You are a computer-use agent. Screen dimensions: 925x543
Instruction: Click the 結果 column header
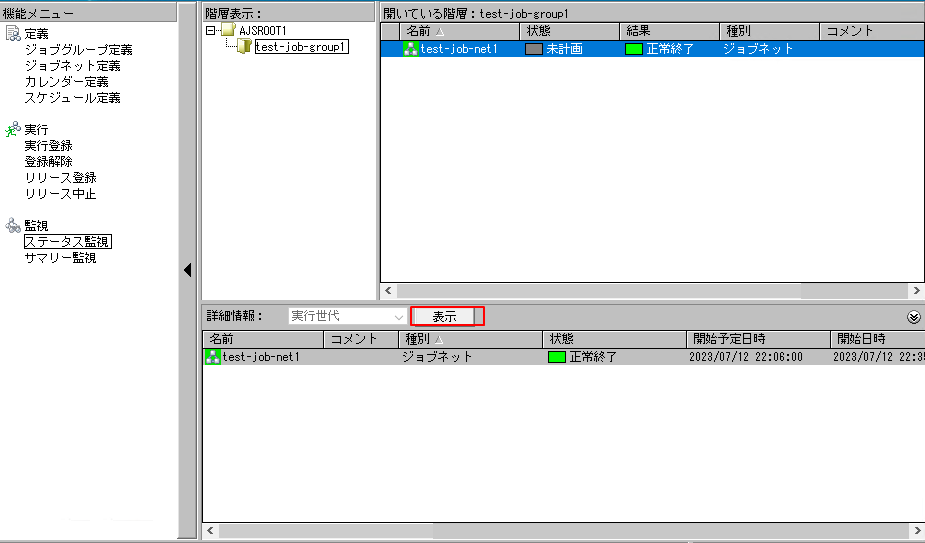(670, 31)
